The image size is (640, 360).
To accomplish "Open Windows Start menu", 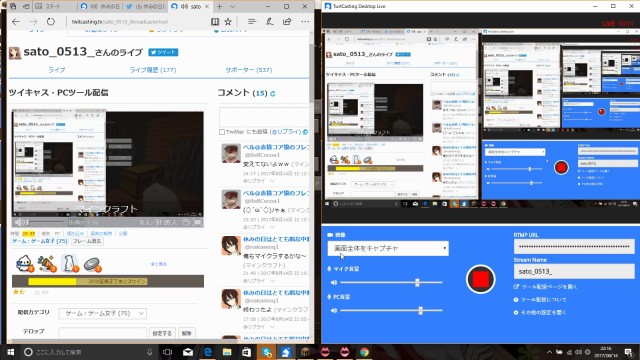I will tap(11, 352).
